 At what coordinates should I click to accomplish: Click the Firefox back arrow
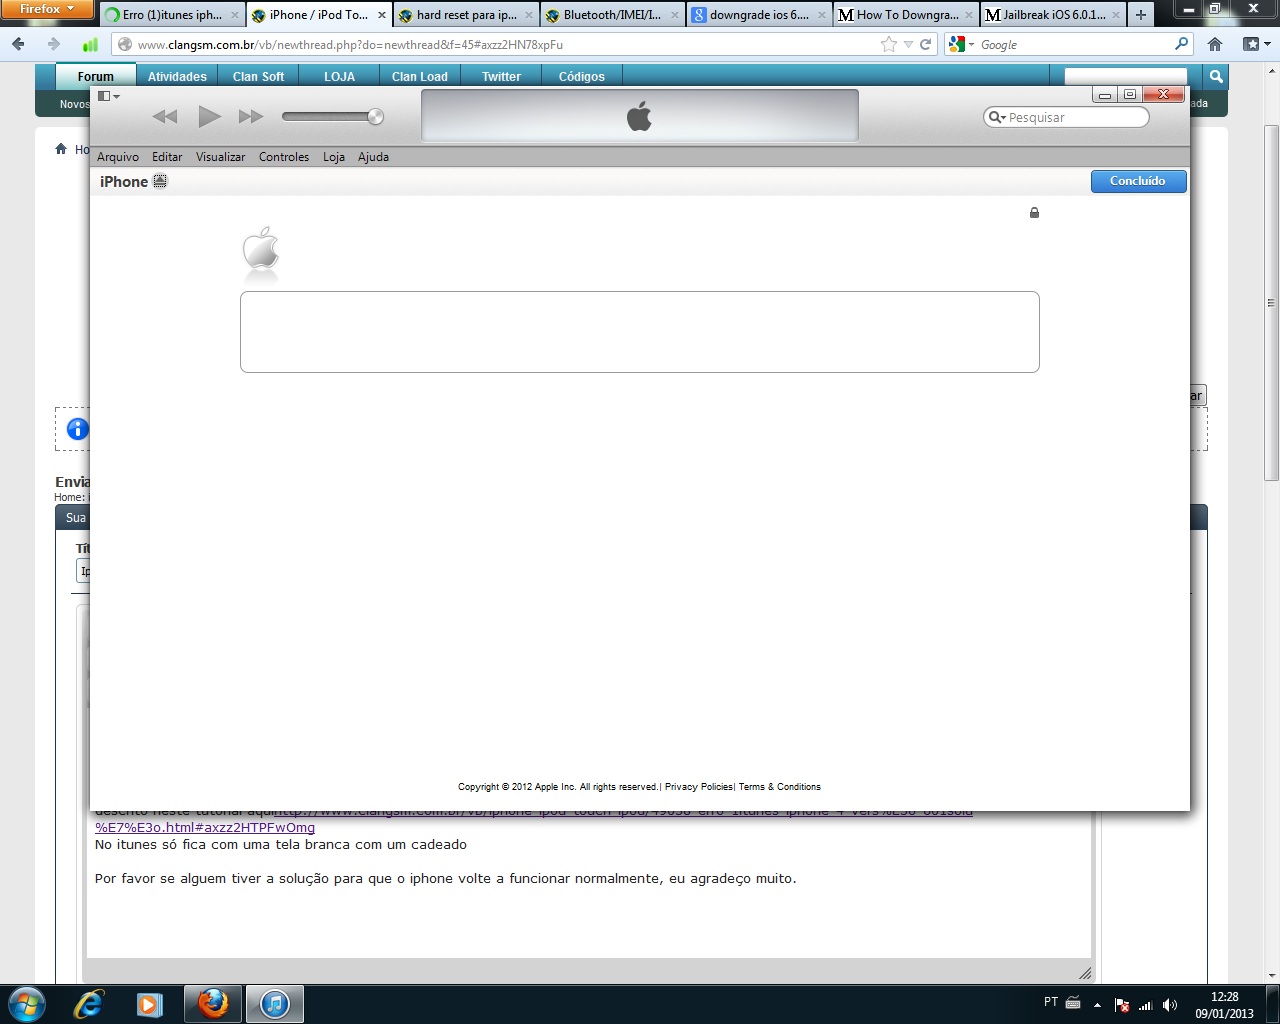[x=19, y=44]
